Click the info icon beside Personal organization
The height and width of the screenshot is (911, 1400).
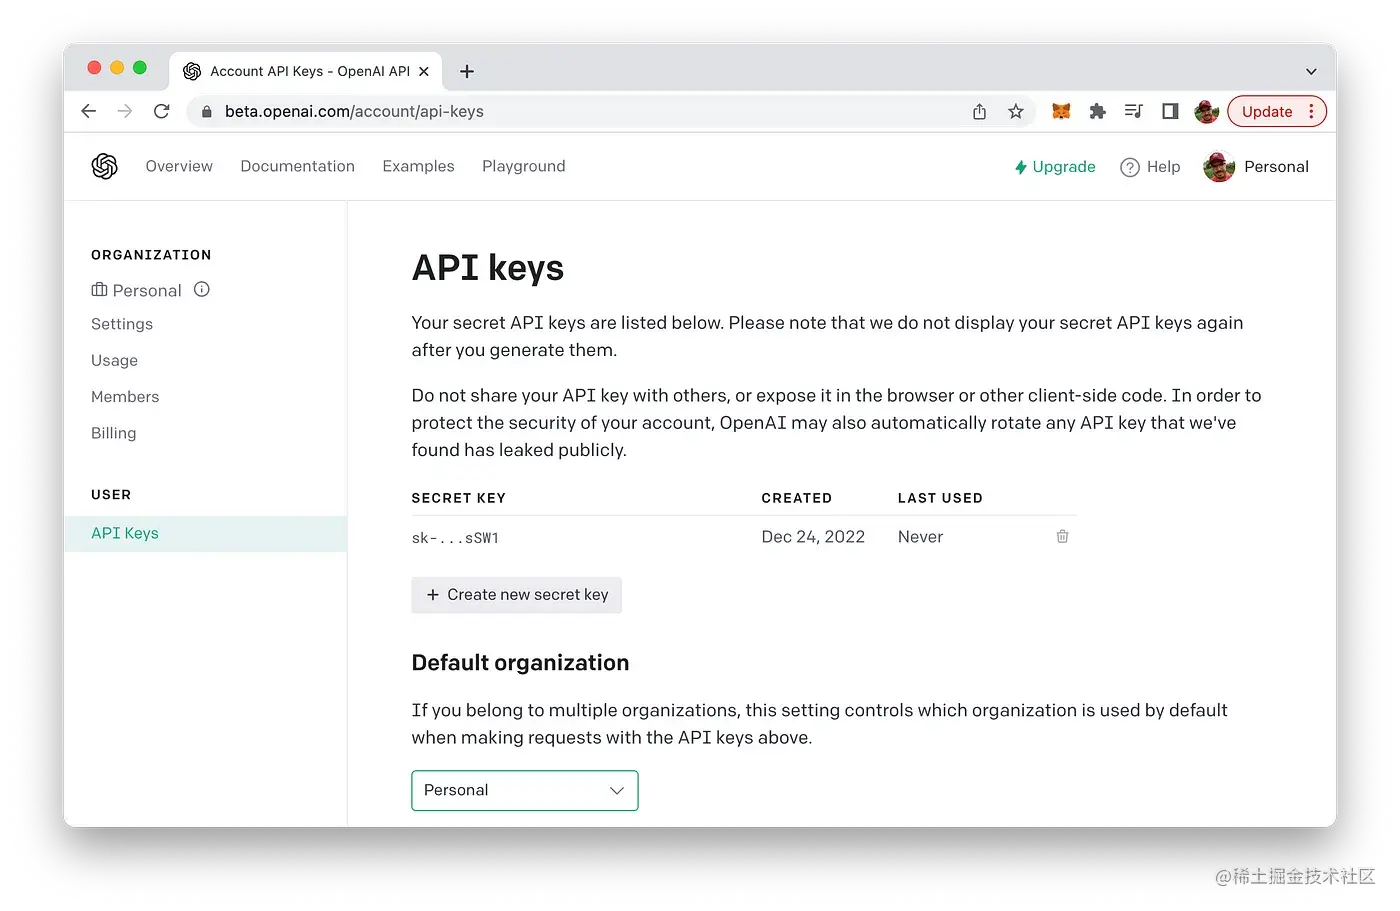click(202, 290)
